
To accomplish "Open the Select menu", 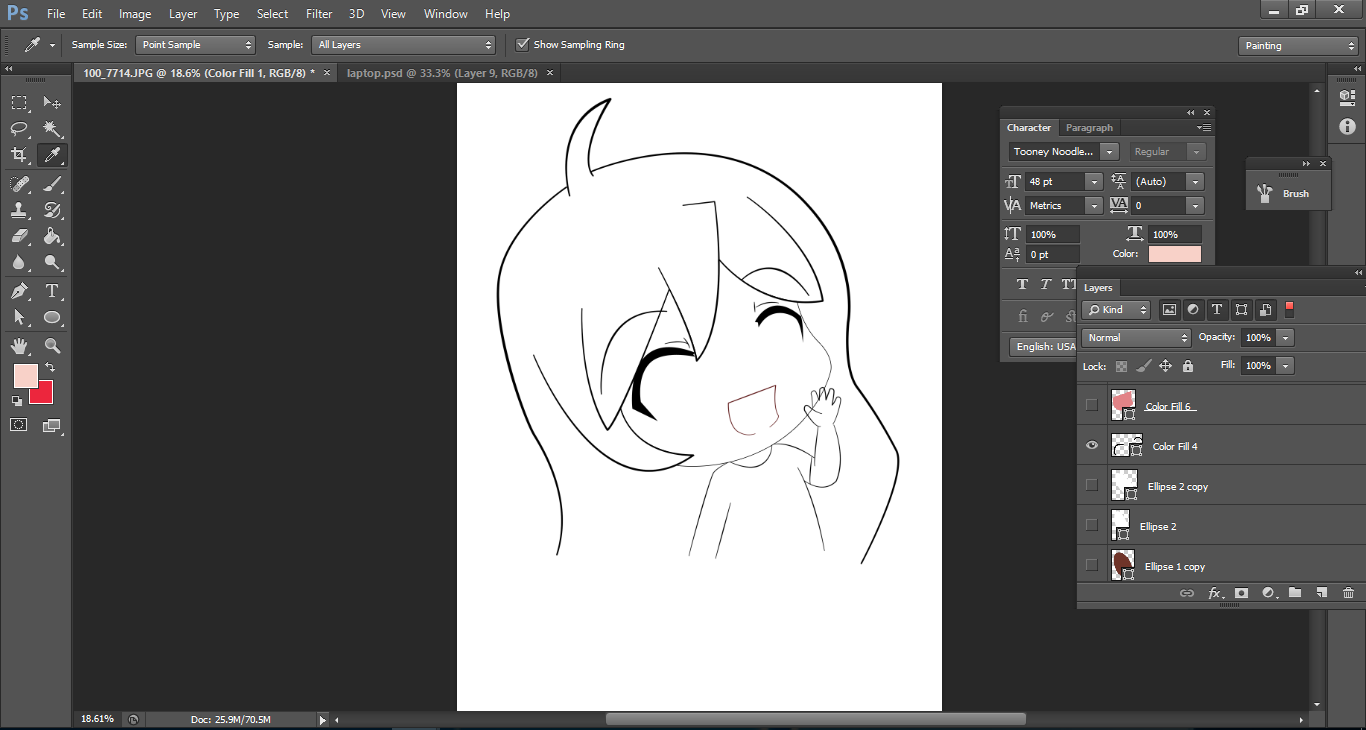I will coord(272,14).
